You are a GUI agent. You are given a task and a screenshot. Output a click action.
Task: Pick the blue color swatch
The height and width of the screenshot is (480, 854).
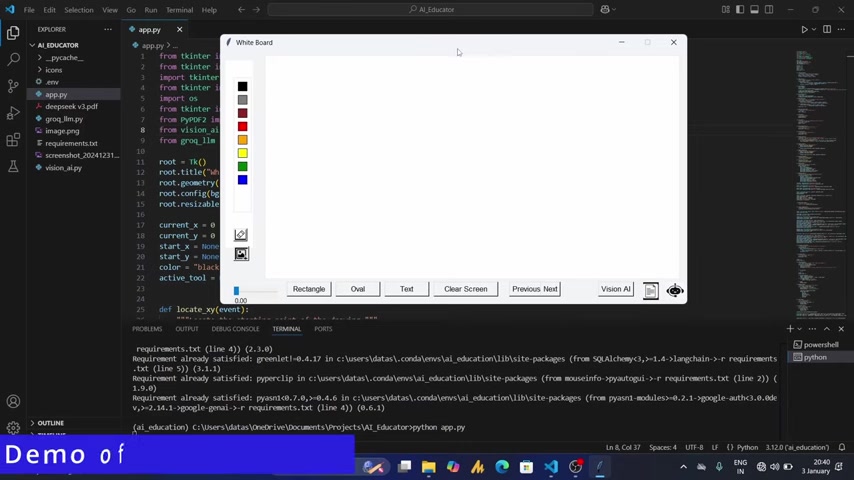pyautogui.click(x=242, y=180)
